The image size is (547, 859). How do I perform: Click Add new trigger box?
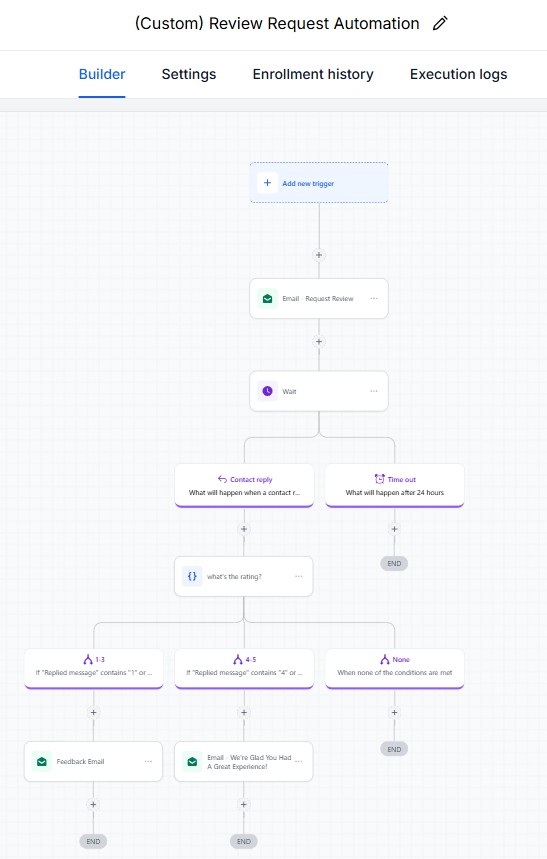(x=319, y=183)
